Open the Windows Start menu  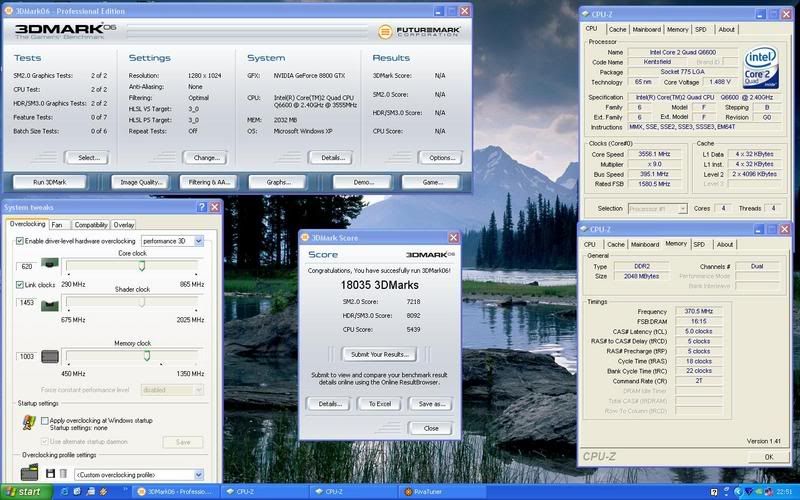pyautogui.click(x=23, y=492)
